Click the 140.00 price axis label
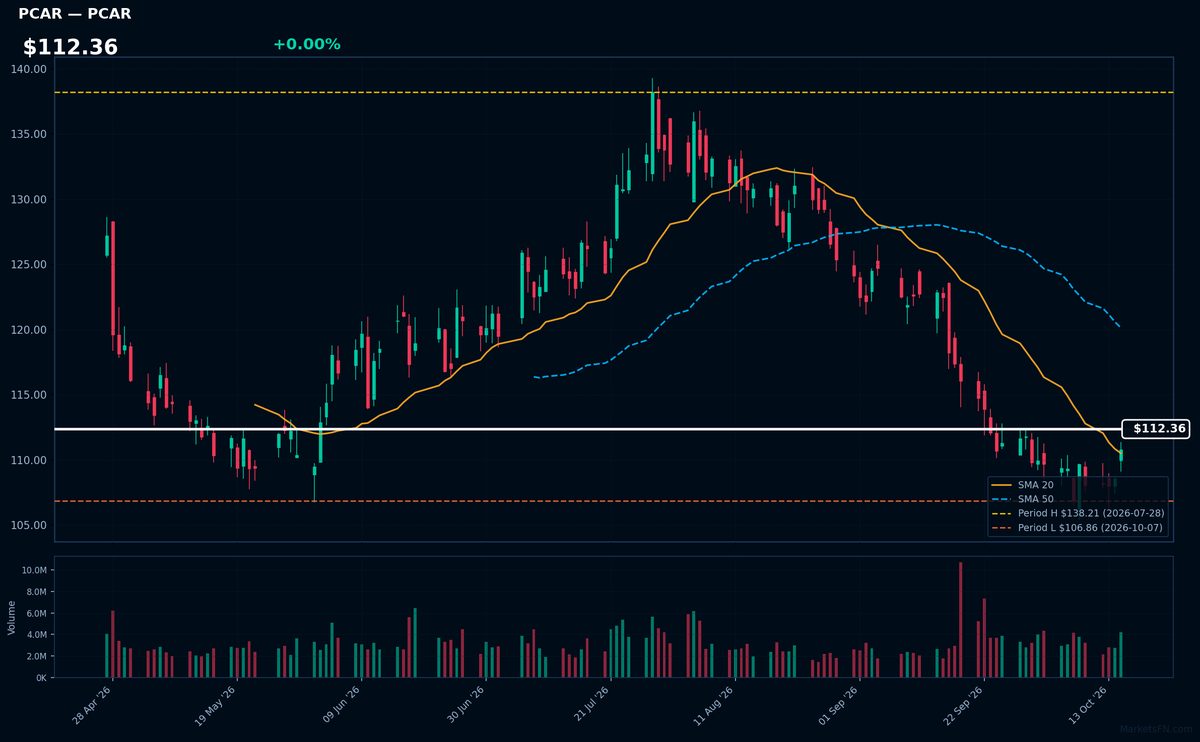This screenshot has height=742, width=1200. pos(30,69)
